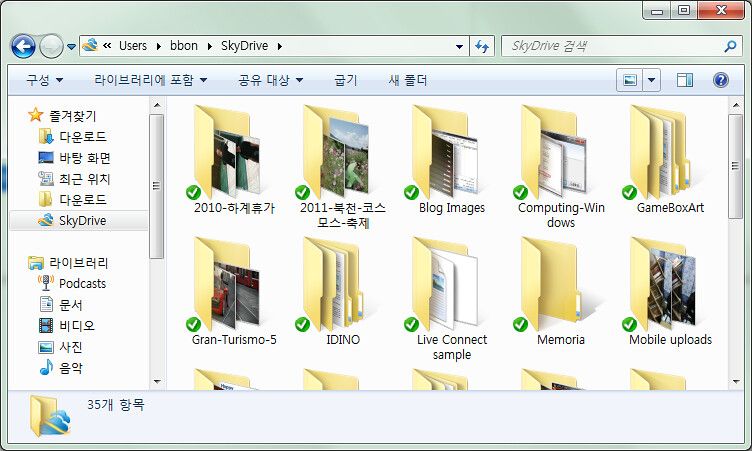Select the Memoria folder icon
This screenshot has height=451, width=752.
[x=553, y=284]
